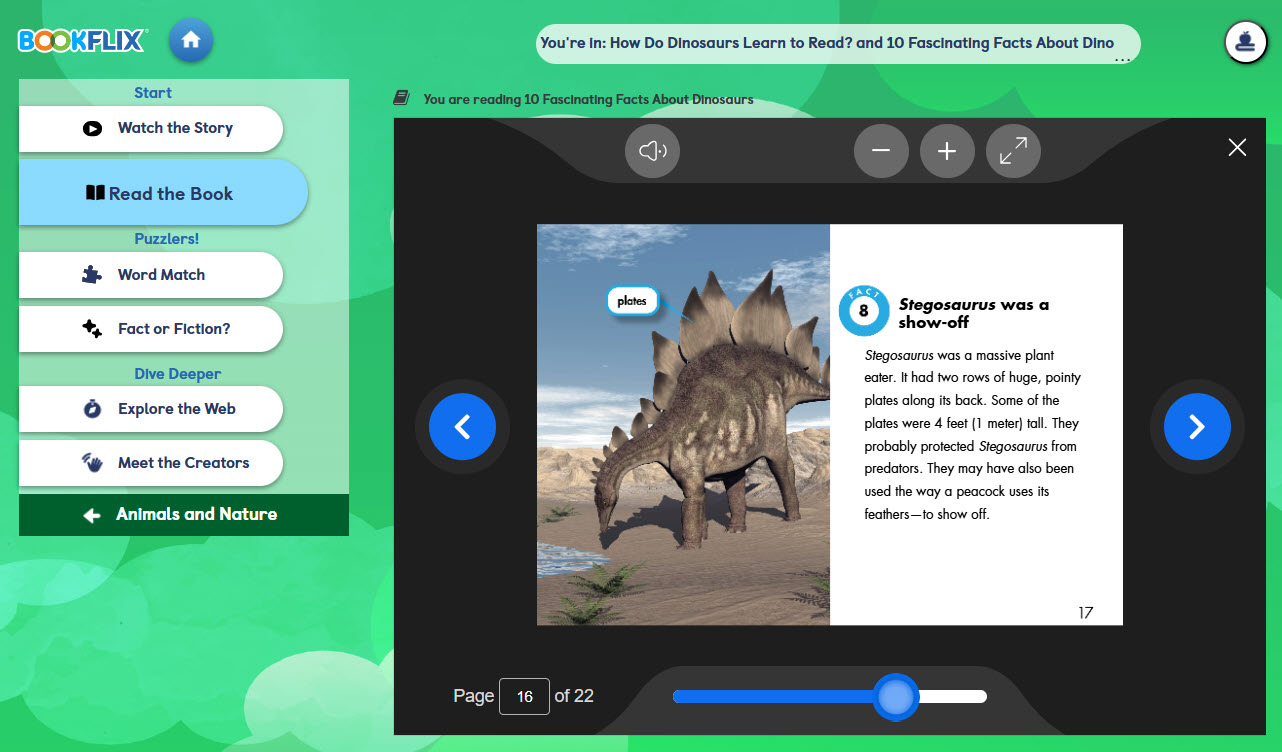
Task: Go back to Animals and Nature
Action: click(x=184, y=515)
